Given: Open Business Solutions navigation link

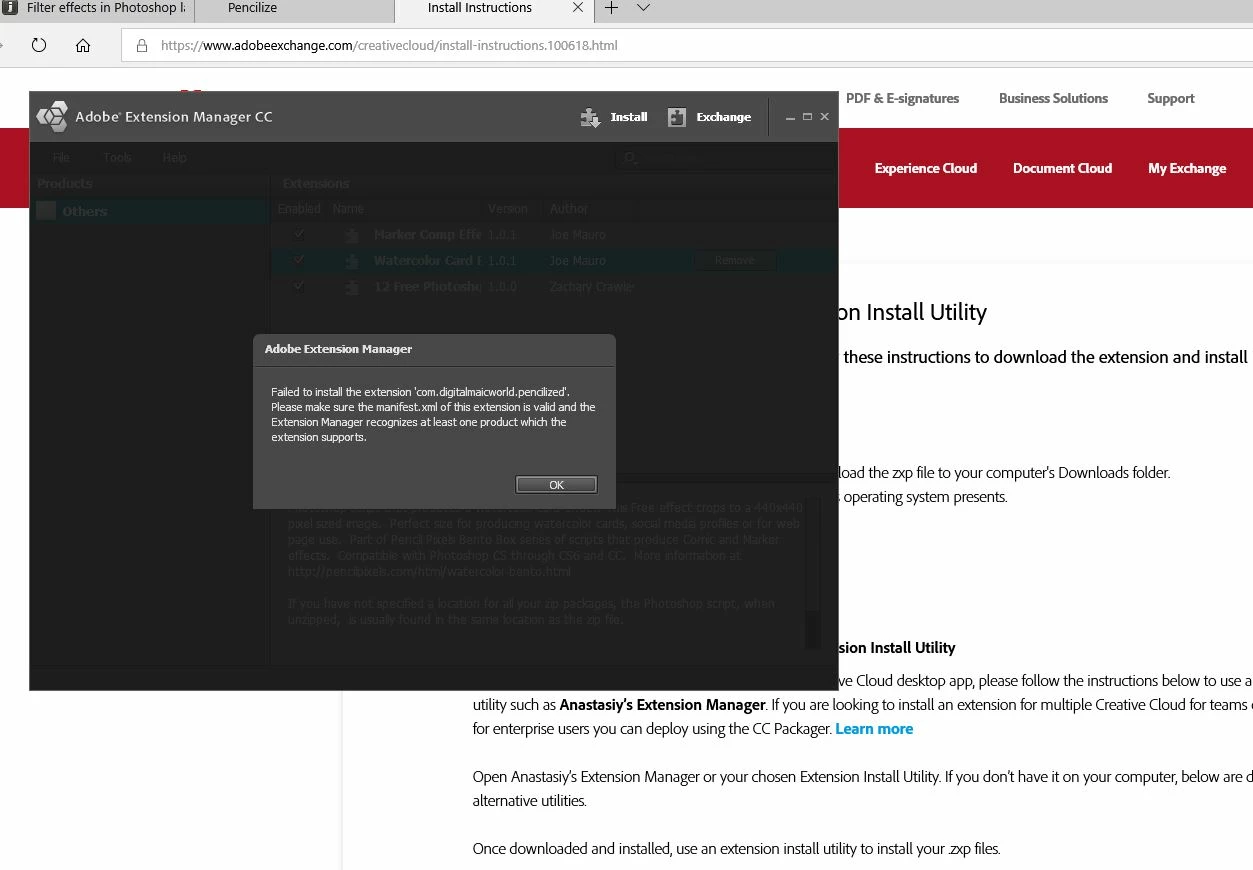Looking at the screenshot, I should (1053, 98).
